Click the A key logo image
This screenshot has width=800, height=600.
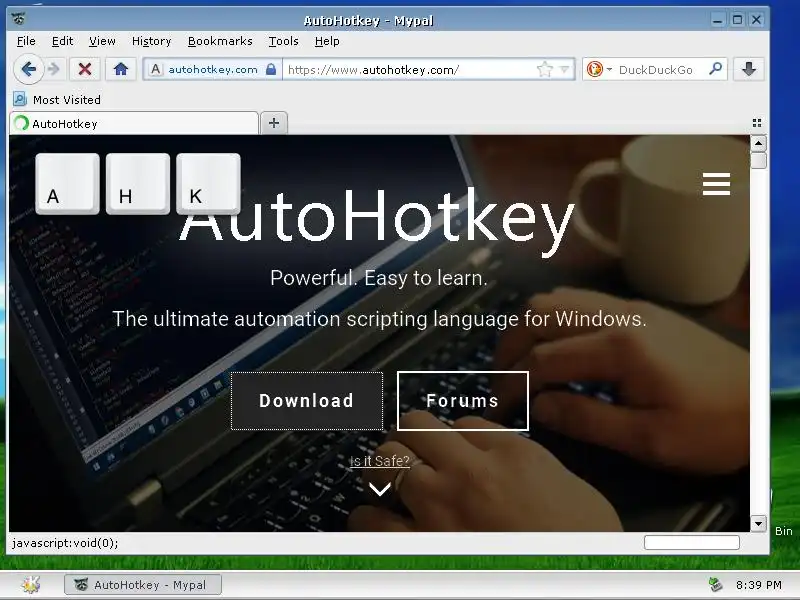[67, 184]
